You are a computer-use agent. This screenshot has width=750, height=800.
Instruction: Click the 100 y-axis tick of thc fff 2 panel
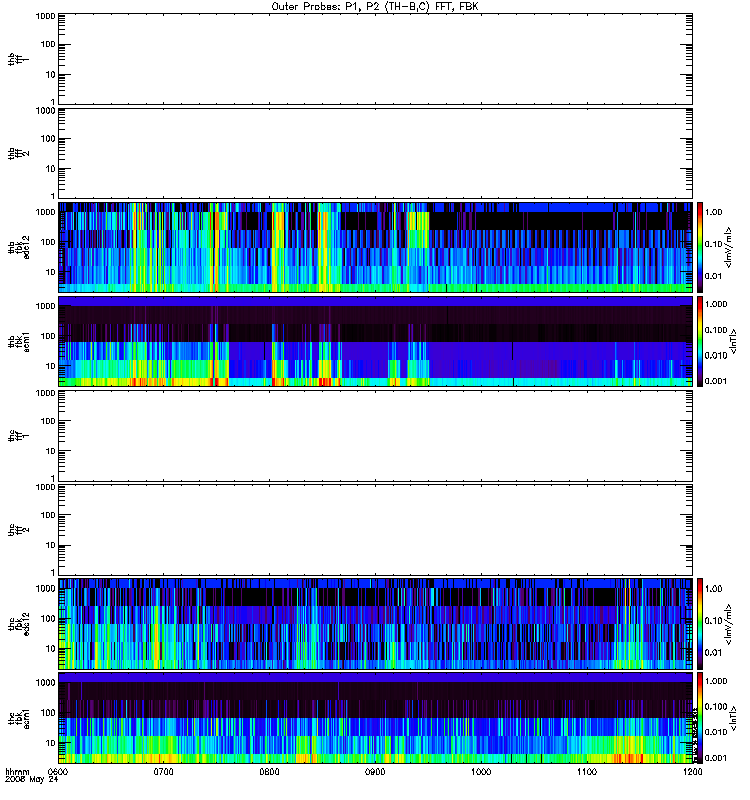tap(48, 515)
